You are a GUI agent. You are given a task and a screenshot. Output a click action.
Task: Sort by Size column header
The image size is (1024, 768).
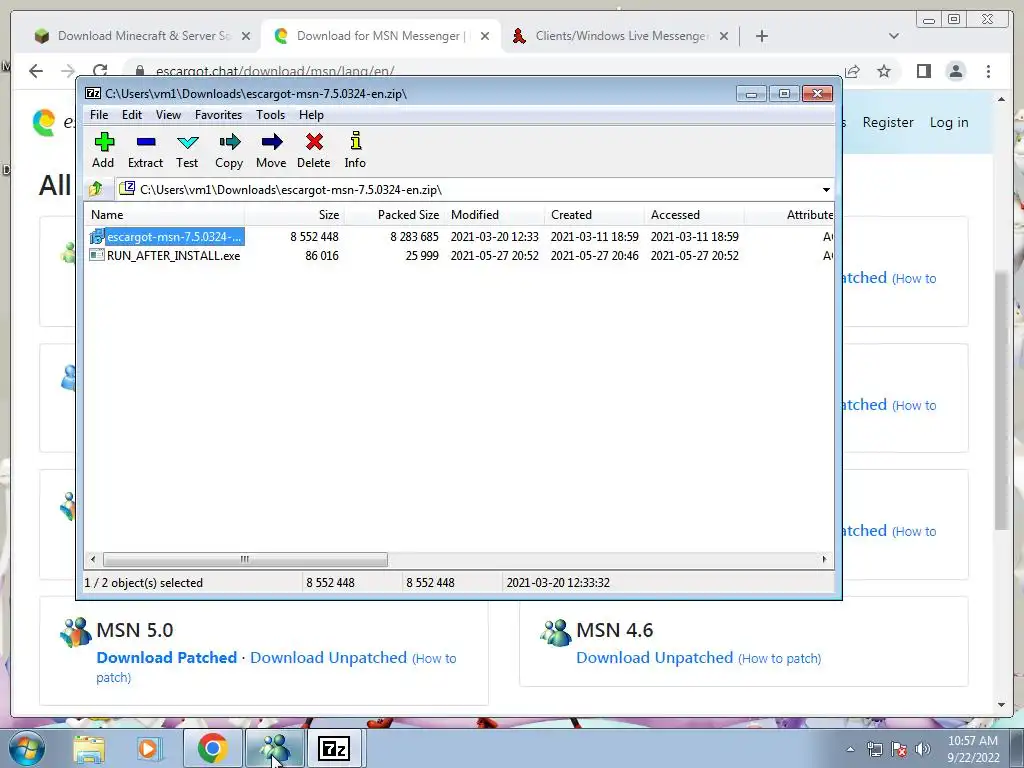[x=295, y=215]
